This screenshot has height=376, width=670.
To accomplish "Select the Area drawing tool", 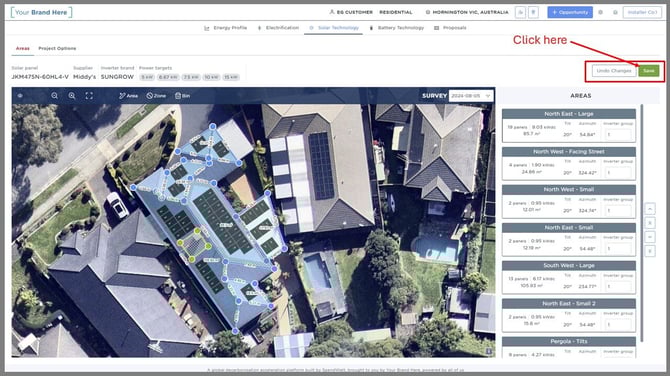I will 128,96.
